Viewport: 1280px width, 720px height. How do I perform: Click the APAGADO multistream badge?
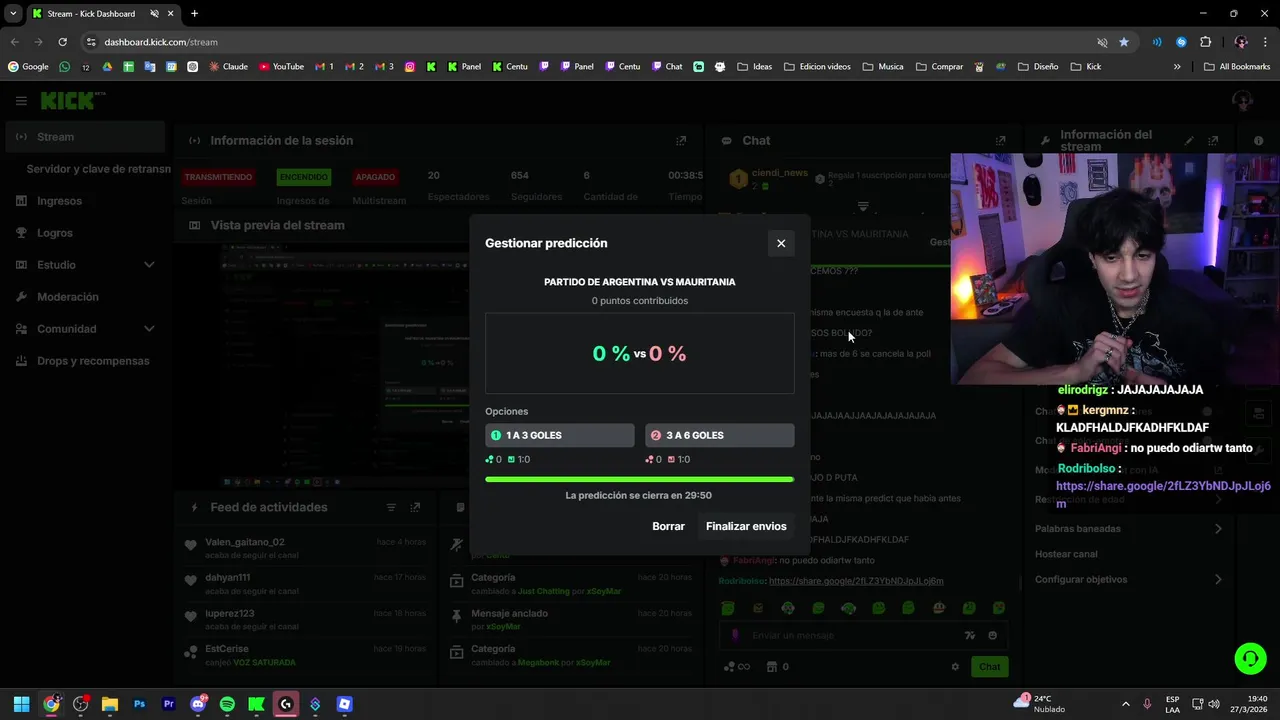tap(375, 177)
